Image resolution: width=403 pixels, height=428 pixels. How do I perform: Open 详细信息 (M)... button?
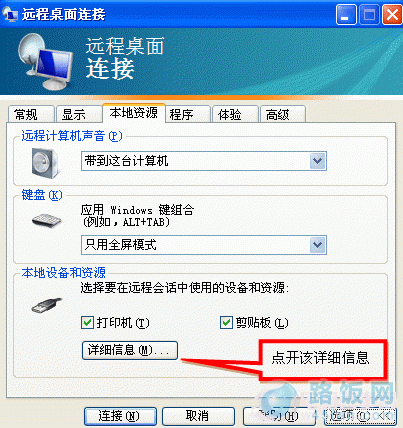[x=130, y=350]
